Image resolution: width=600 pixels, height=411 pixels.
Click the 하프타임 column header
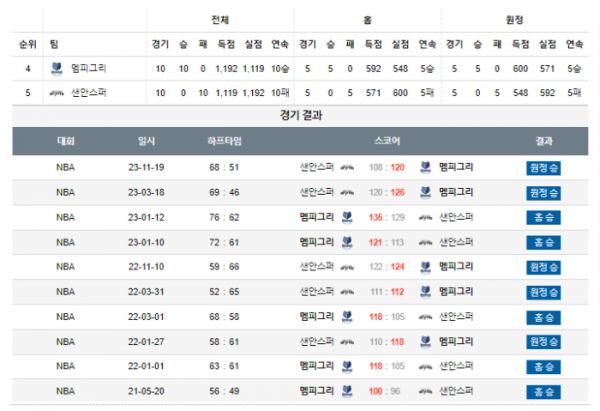[224, 141]
